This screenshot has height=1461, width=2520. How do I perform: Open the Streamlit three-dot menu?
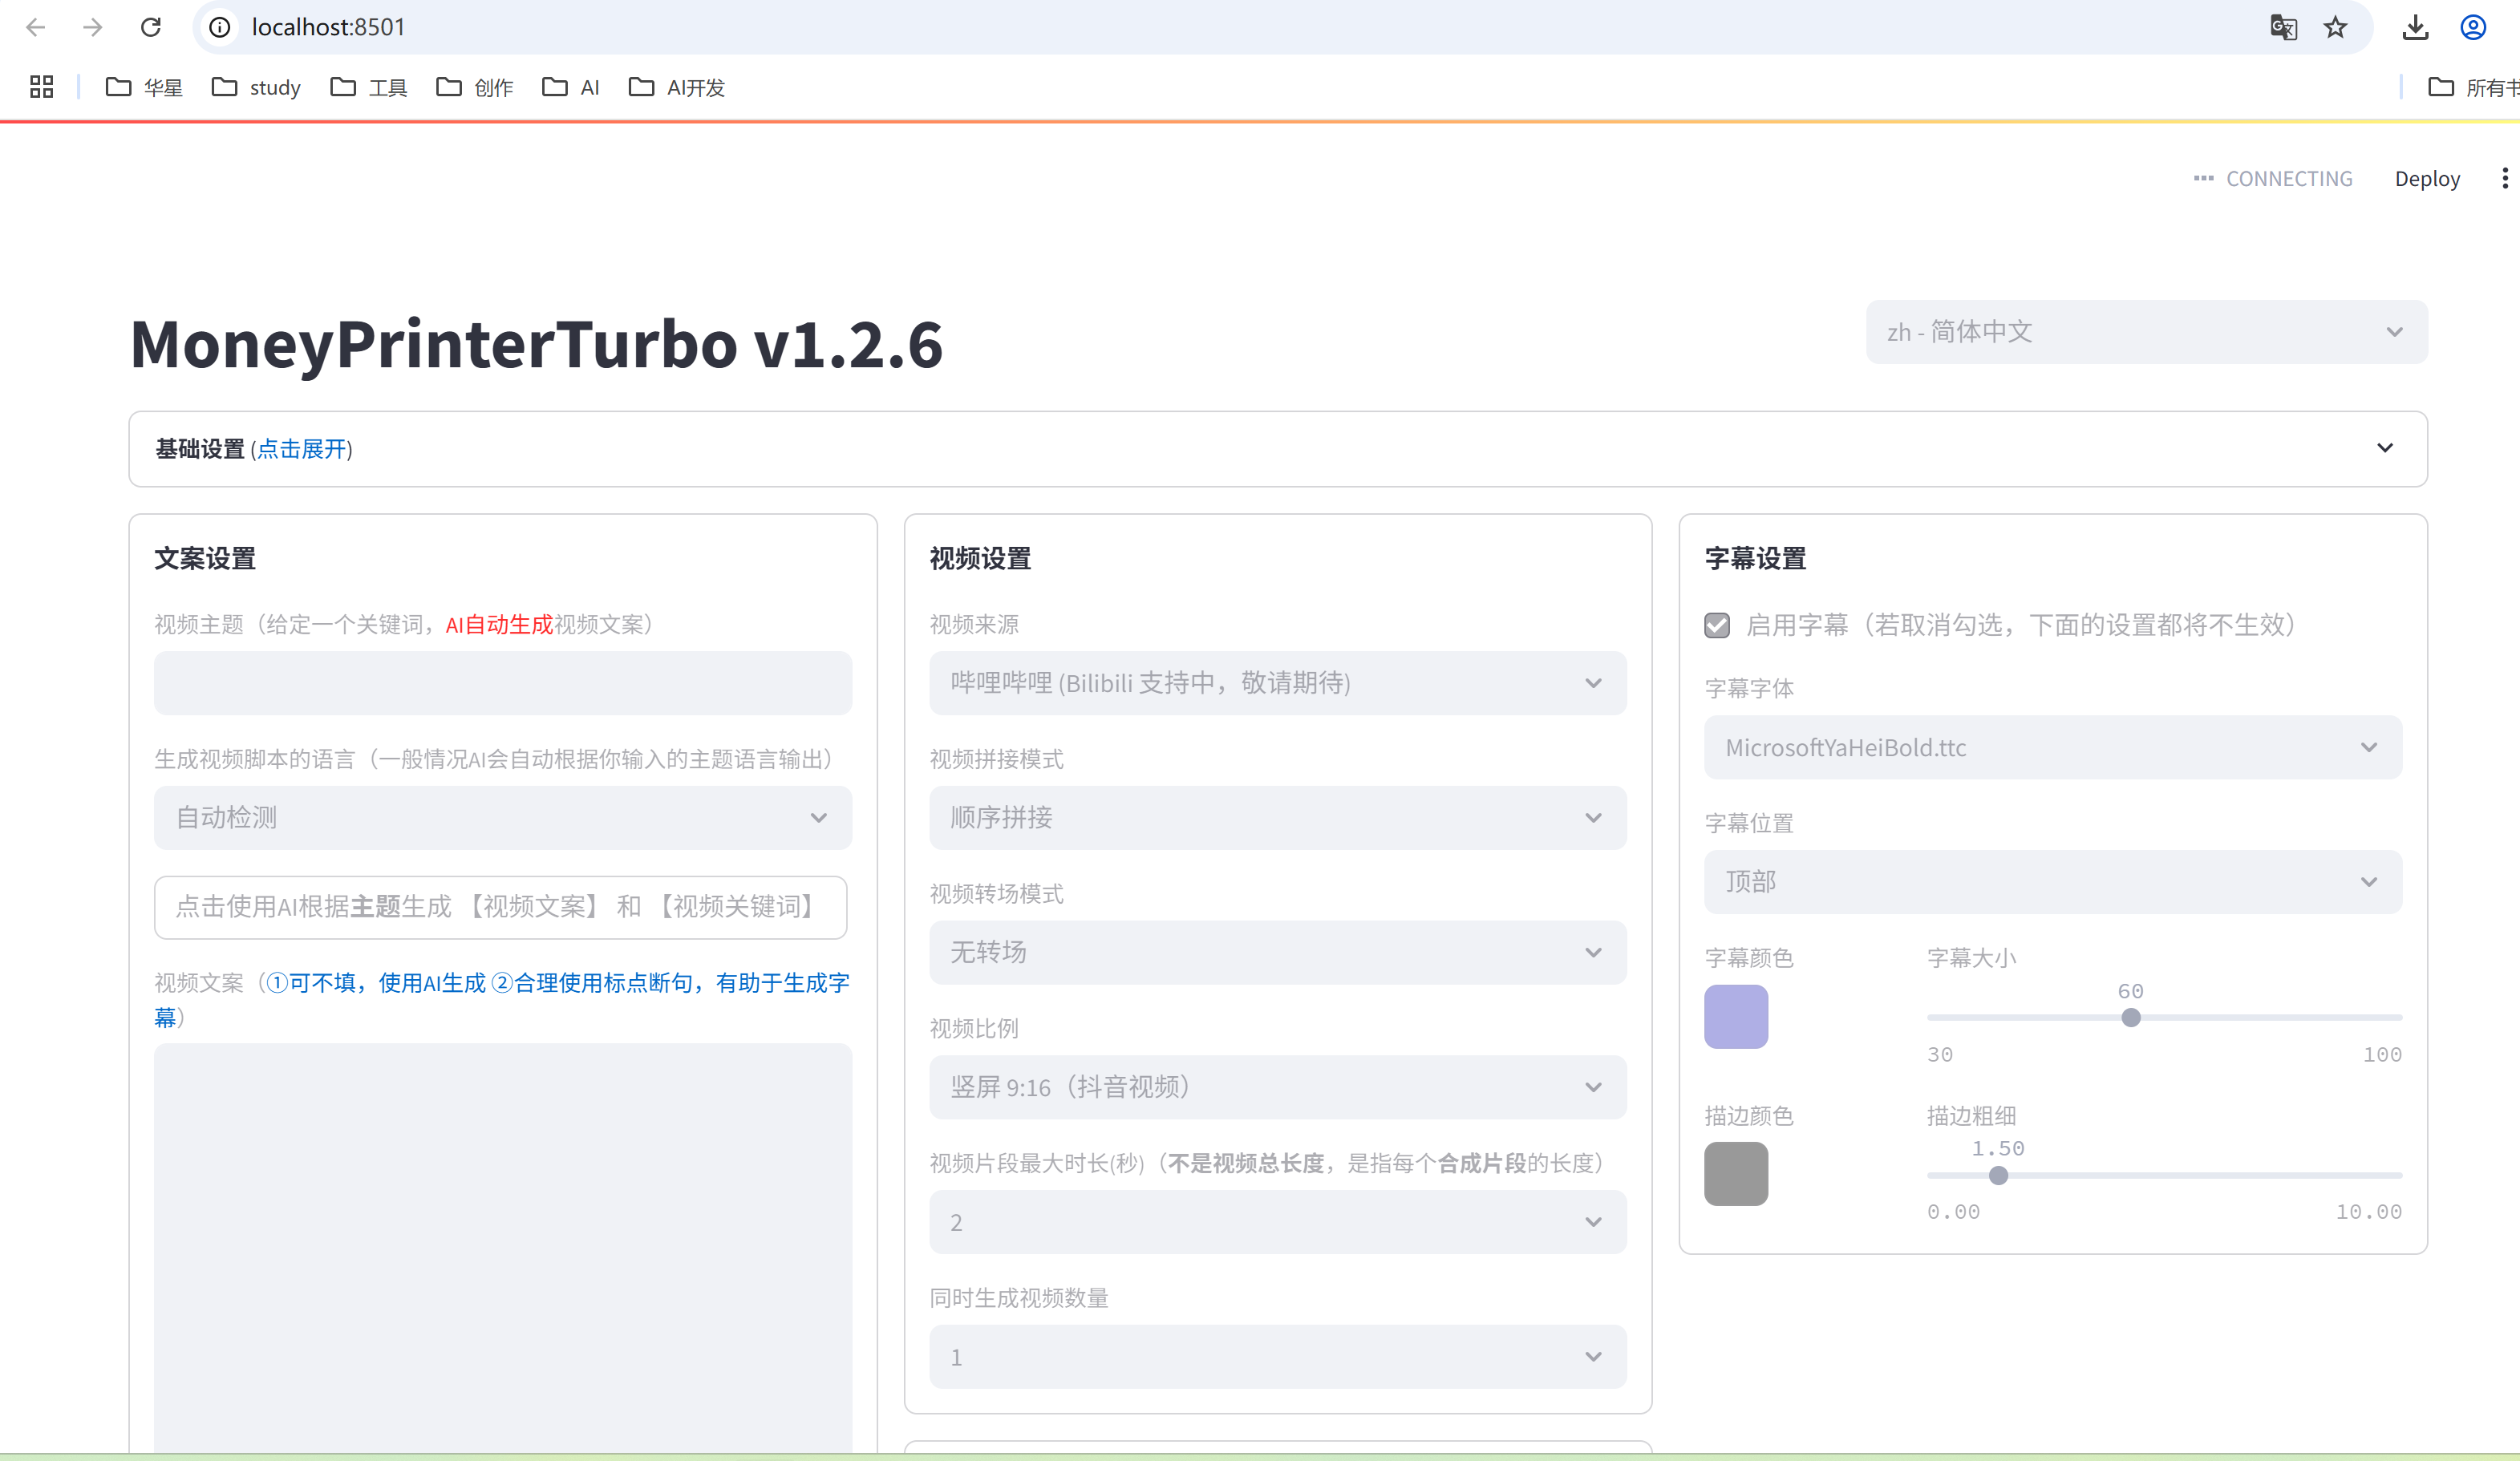pyautogui.click(x=2504, y=178)
